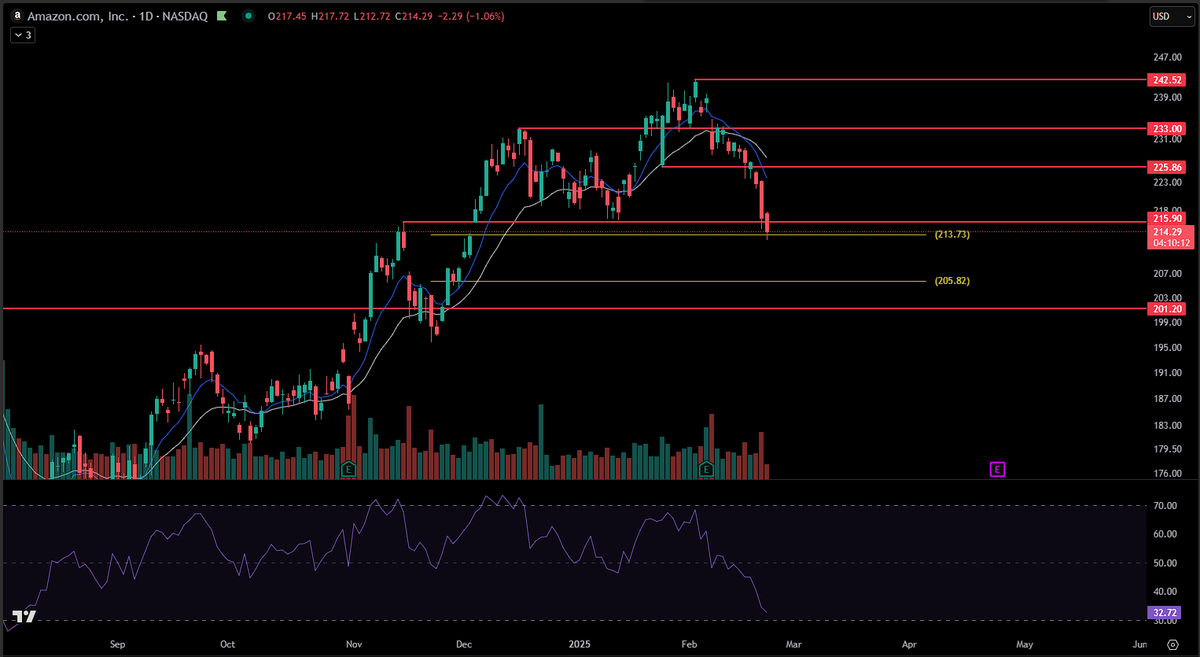Click the Amazon logo beside the symbol name
The width and height of the screenshot is (1200, 657).
tap(18, 16)
